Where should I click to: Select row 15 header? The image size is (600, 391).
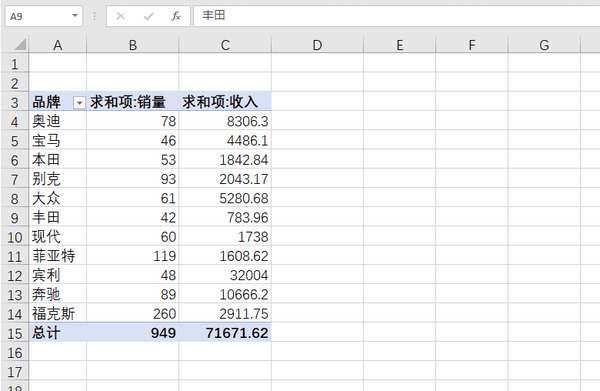15,333
